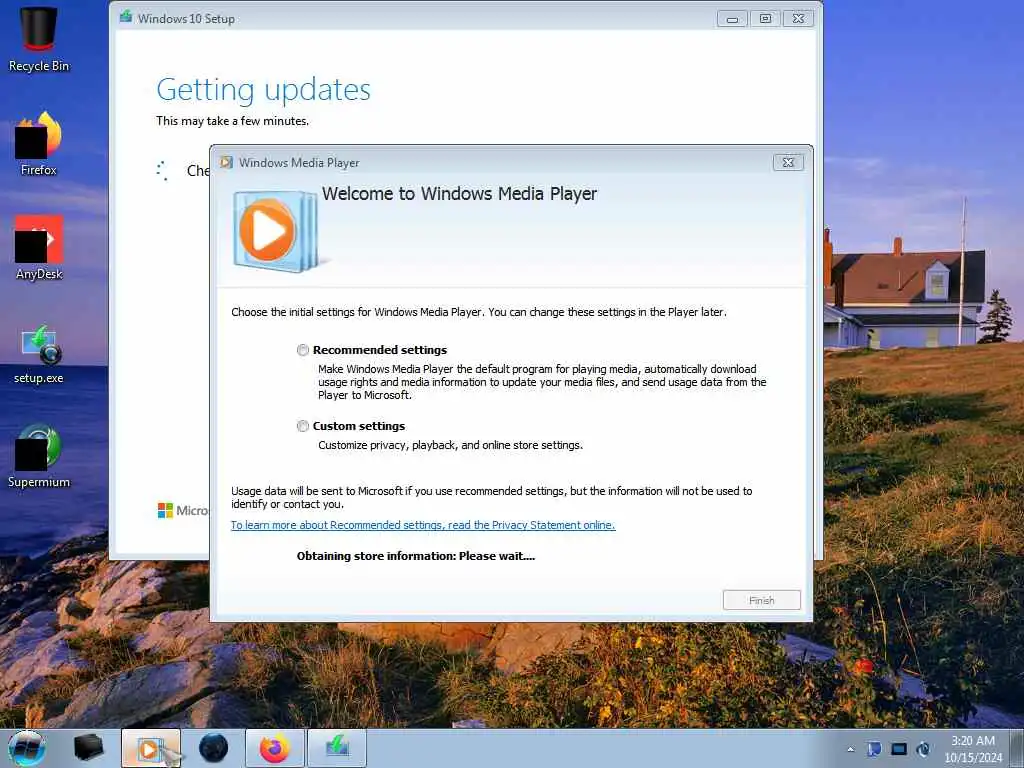Image resolution: width=1024 pixels, height=768 pixels.
Task: Open the Windows Start menu orb
Action: click(x=27, y=748)
